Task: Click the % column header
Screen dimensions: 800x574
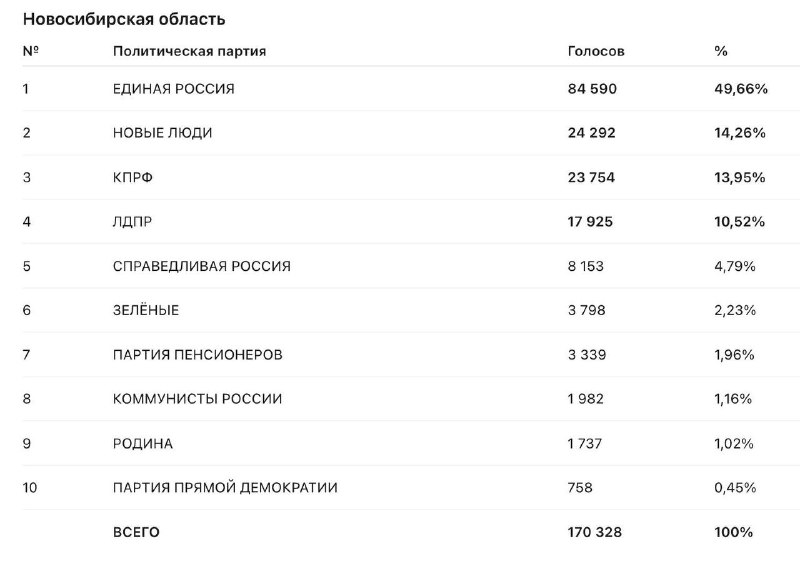Action: point(721,51)
